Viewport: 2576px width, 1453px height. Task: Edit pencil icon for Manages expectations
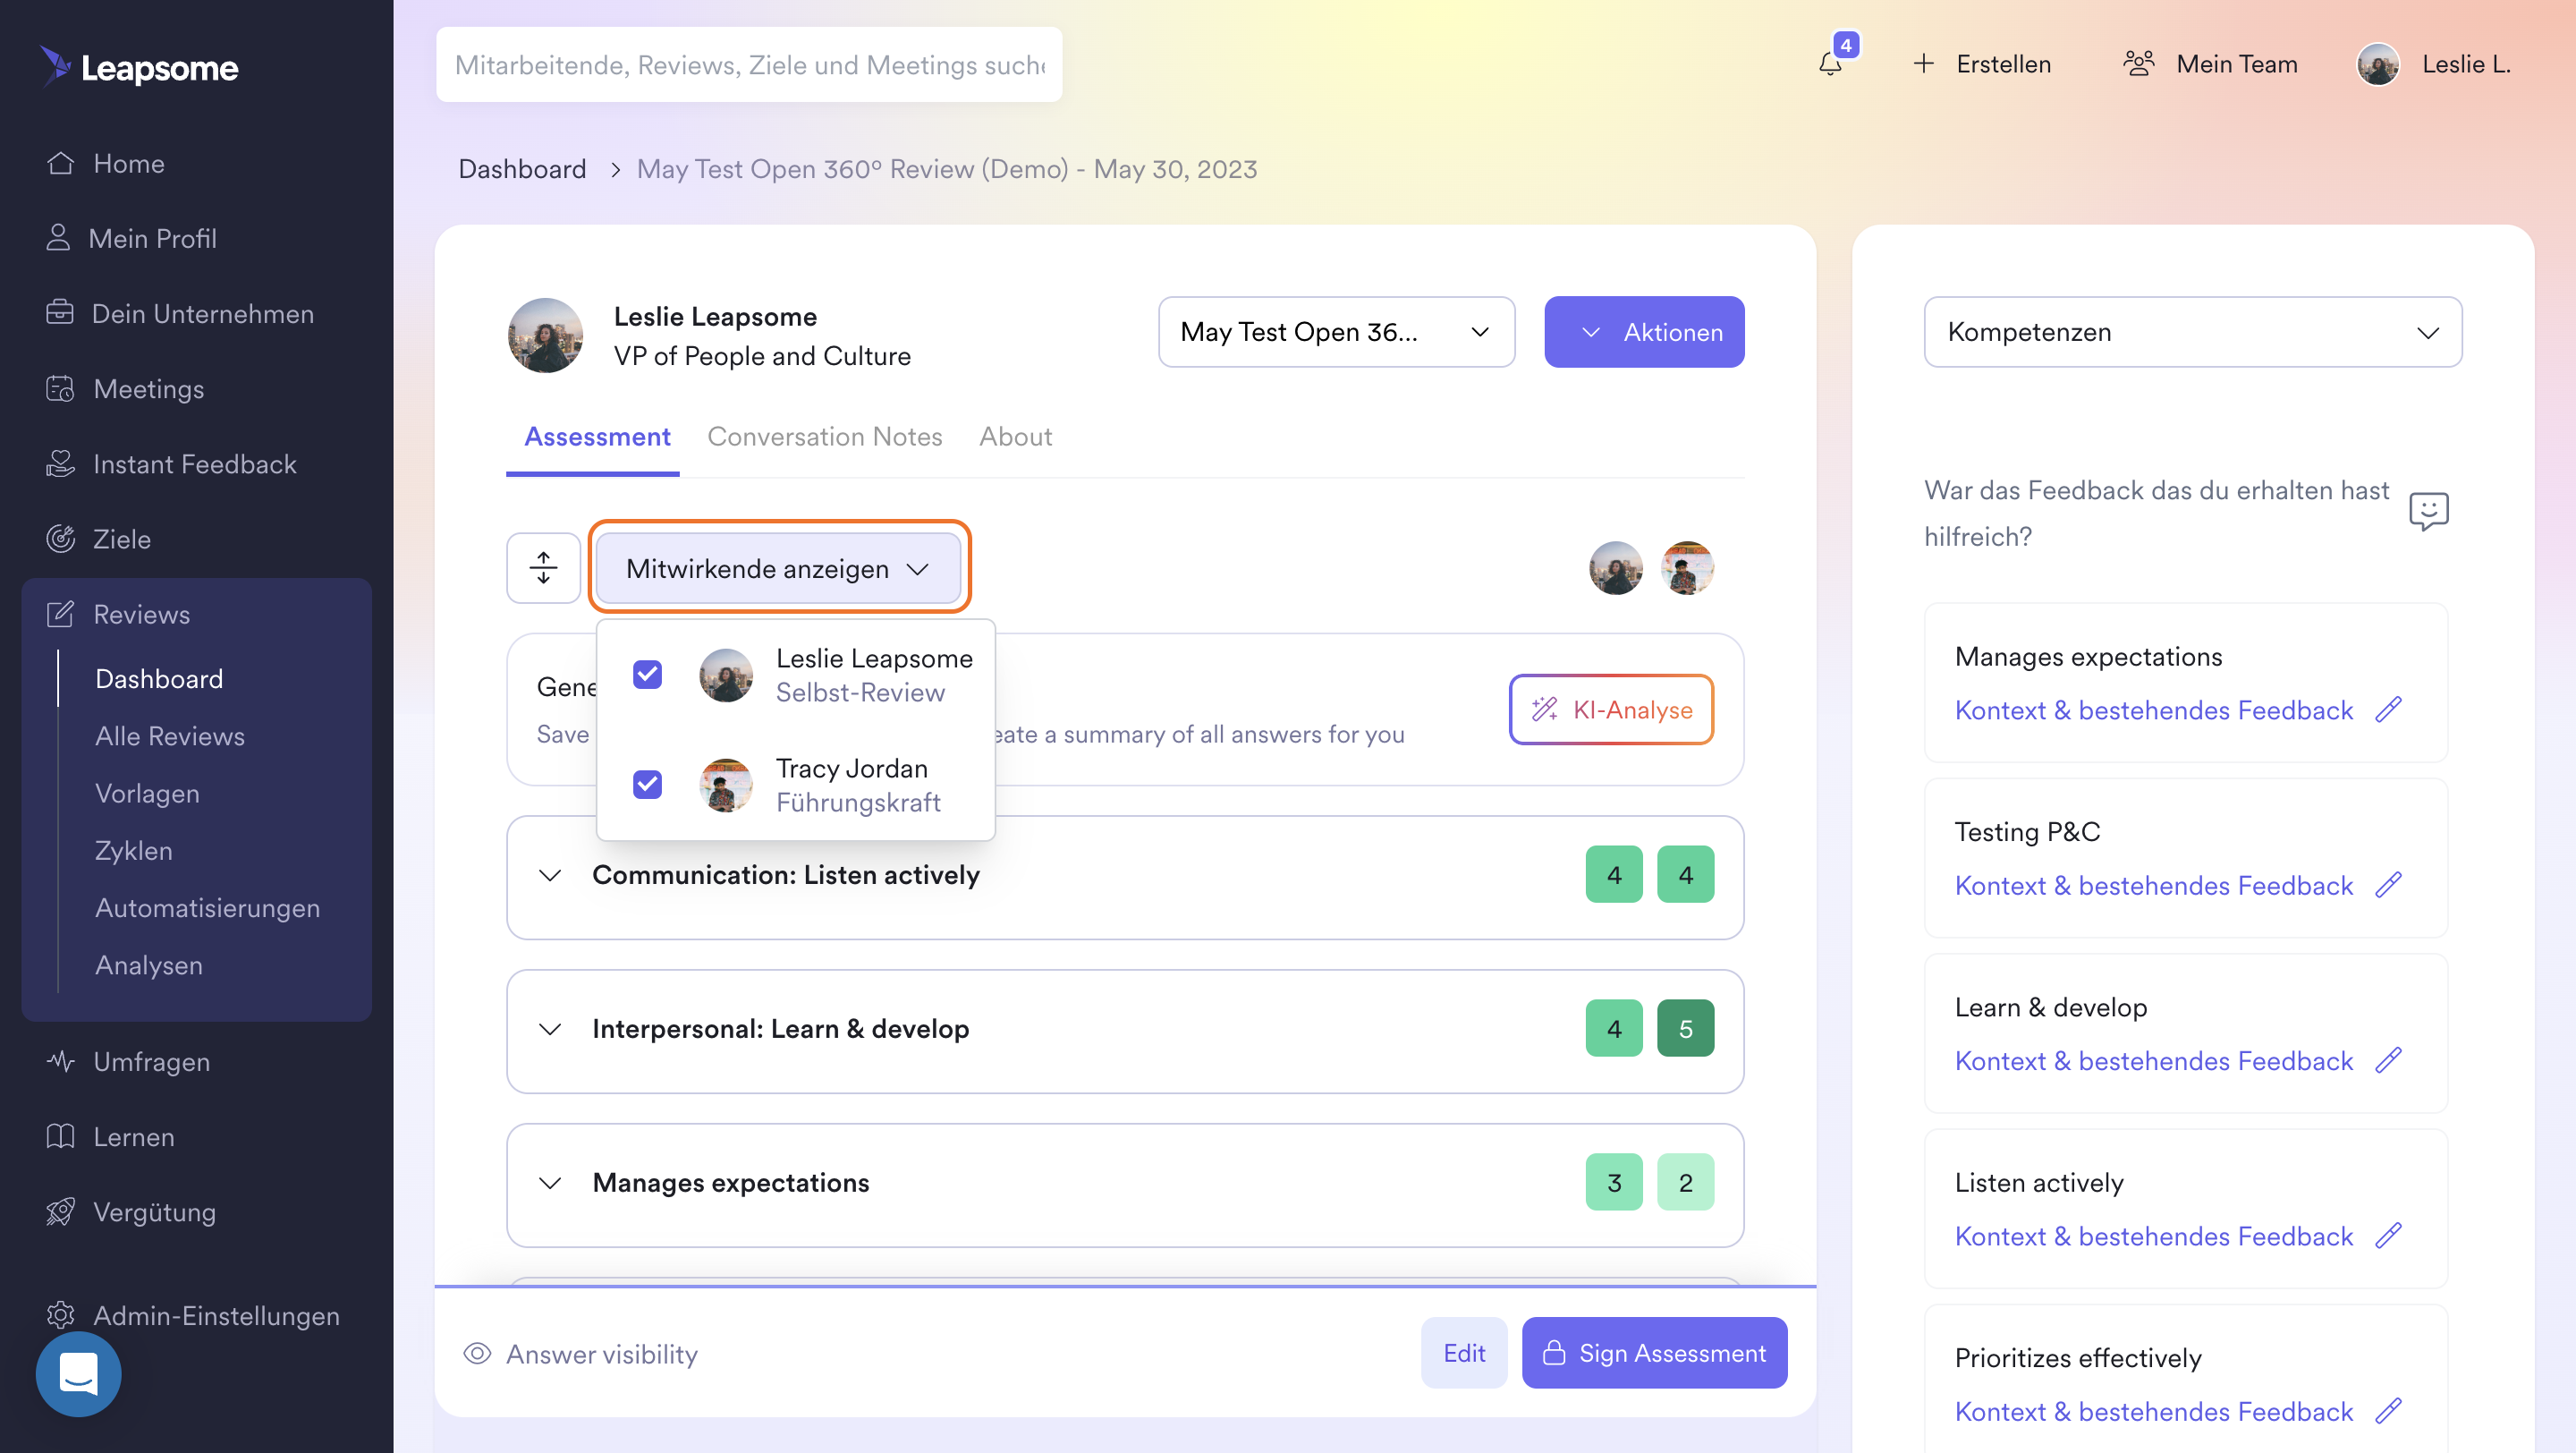pos(2389,709)
